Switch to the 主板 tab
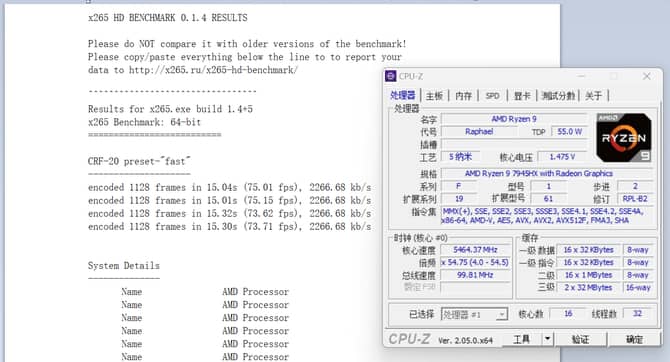The image size is (670, 362). pyautogui.click(x=435, y=96)
